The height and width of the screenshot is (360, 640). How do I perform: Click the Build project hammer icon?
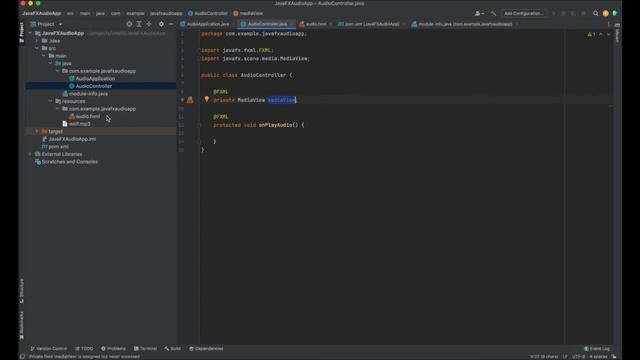[x=493, y=13]
